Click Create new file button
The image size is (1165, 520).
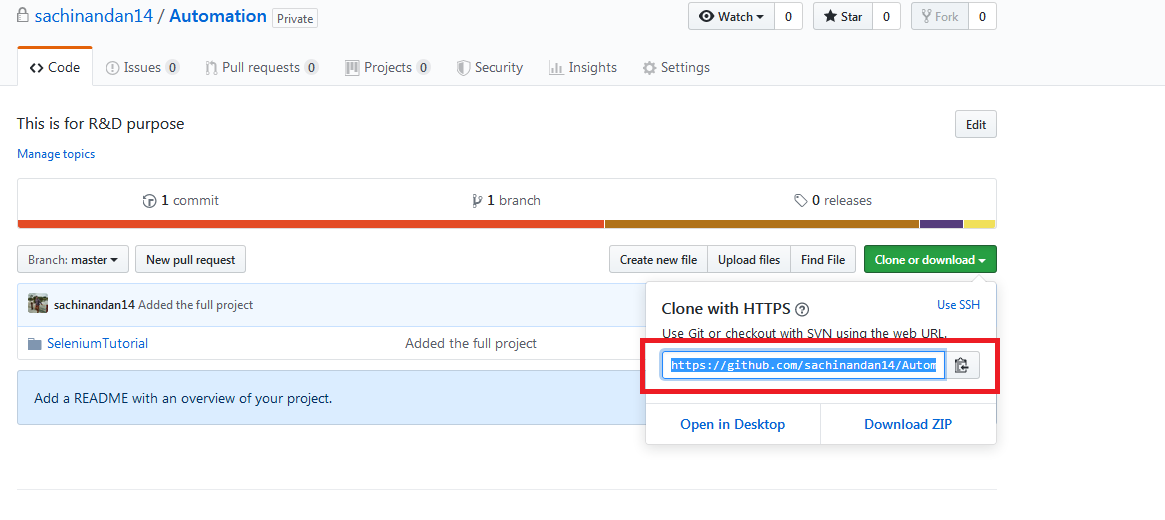point(658,260)
